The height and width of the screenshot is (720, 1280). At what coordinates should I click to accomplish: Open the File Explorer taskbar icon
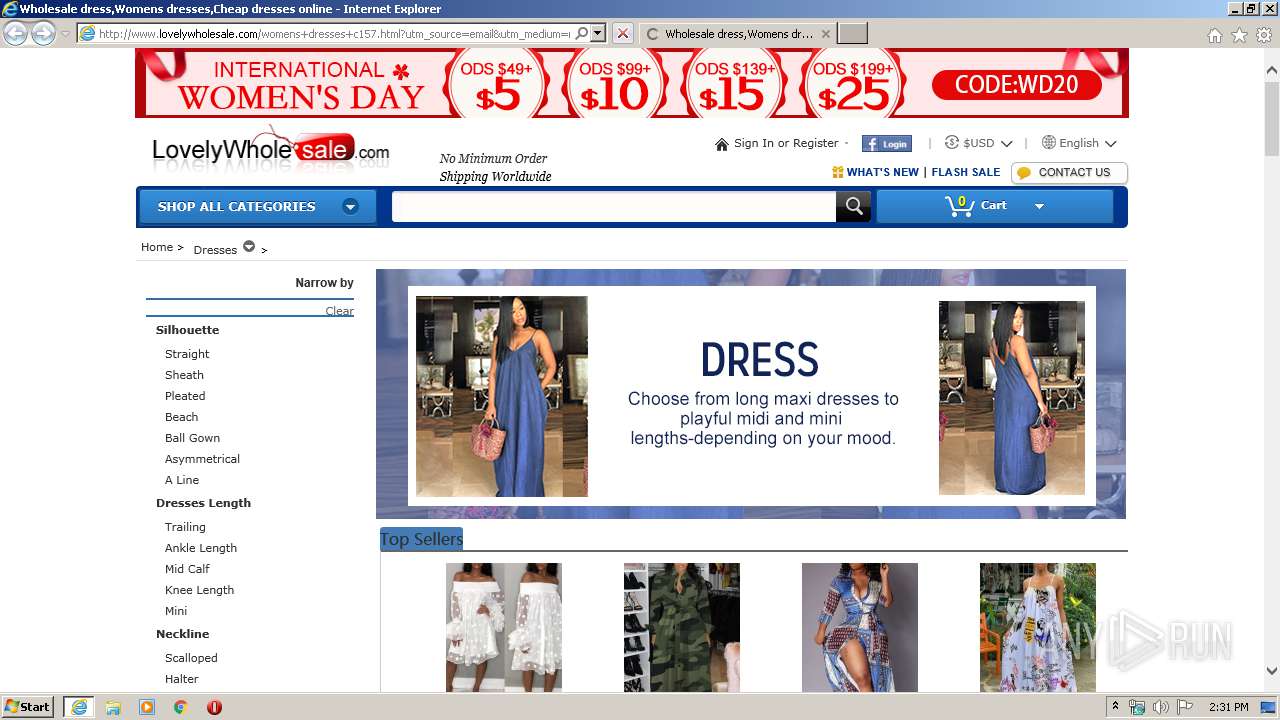113,707
